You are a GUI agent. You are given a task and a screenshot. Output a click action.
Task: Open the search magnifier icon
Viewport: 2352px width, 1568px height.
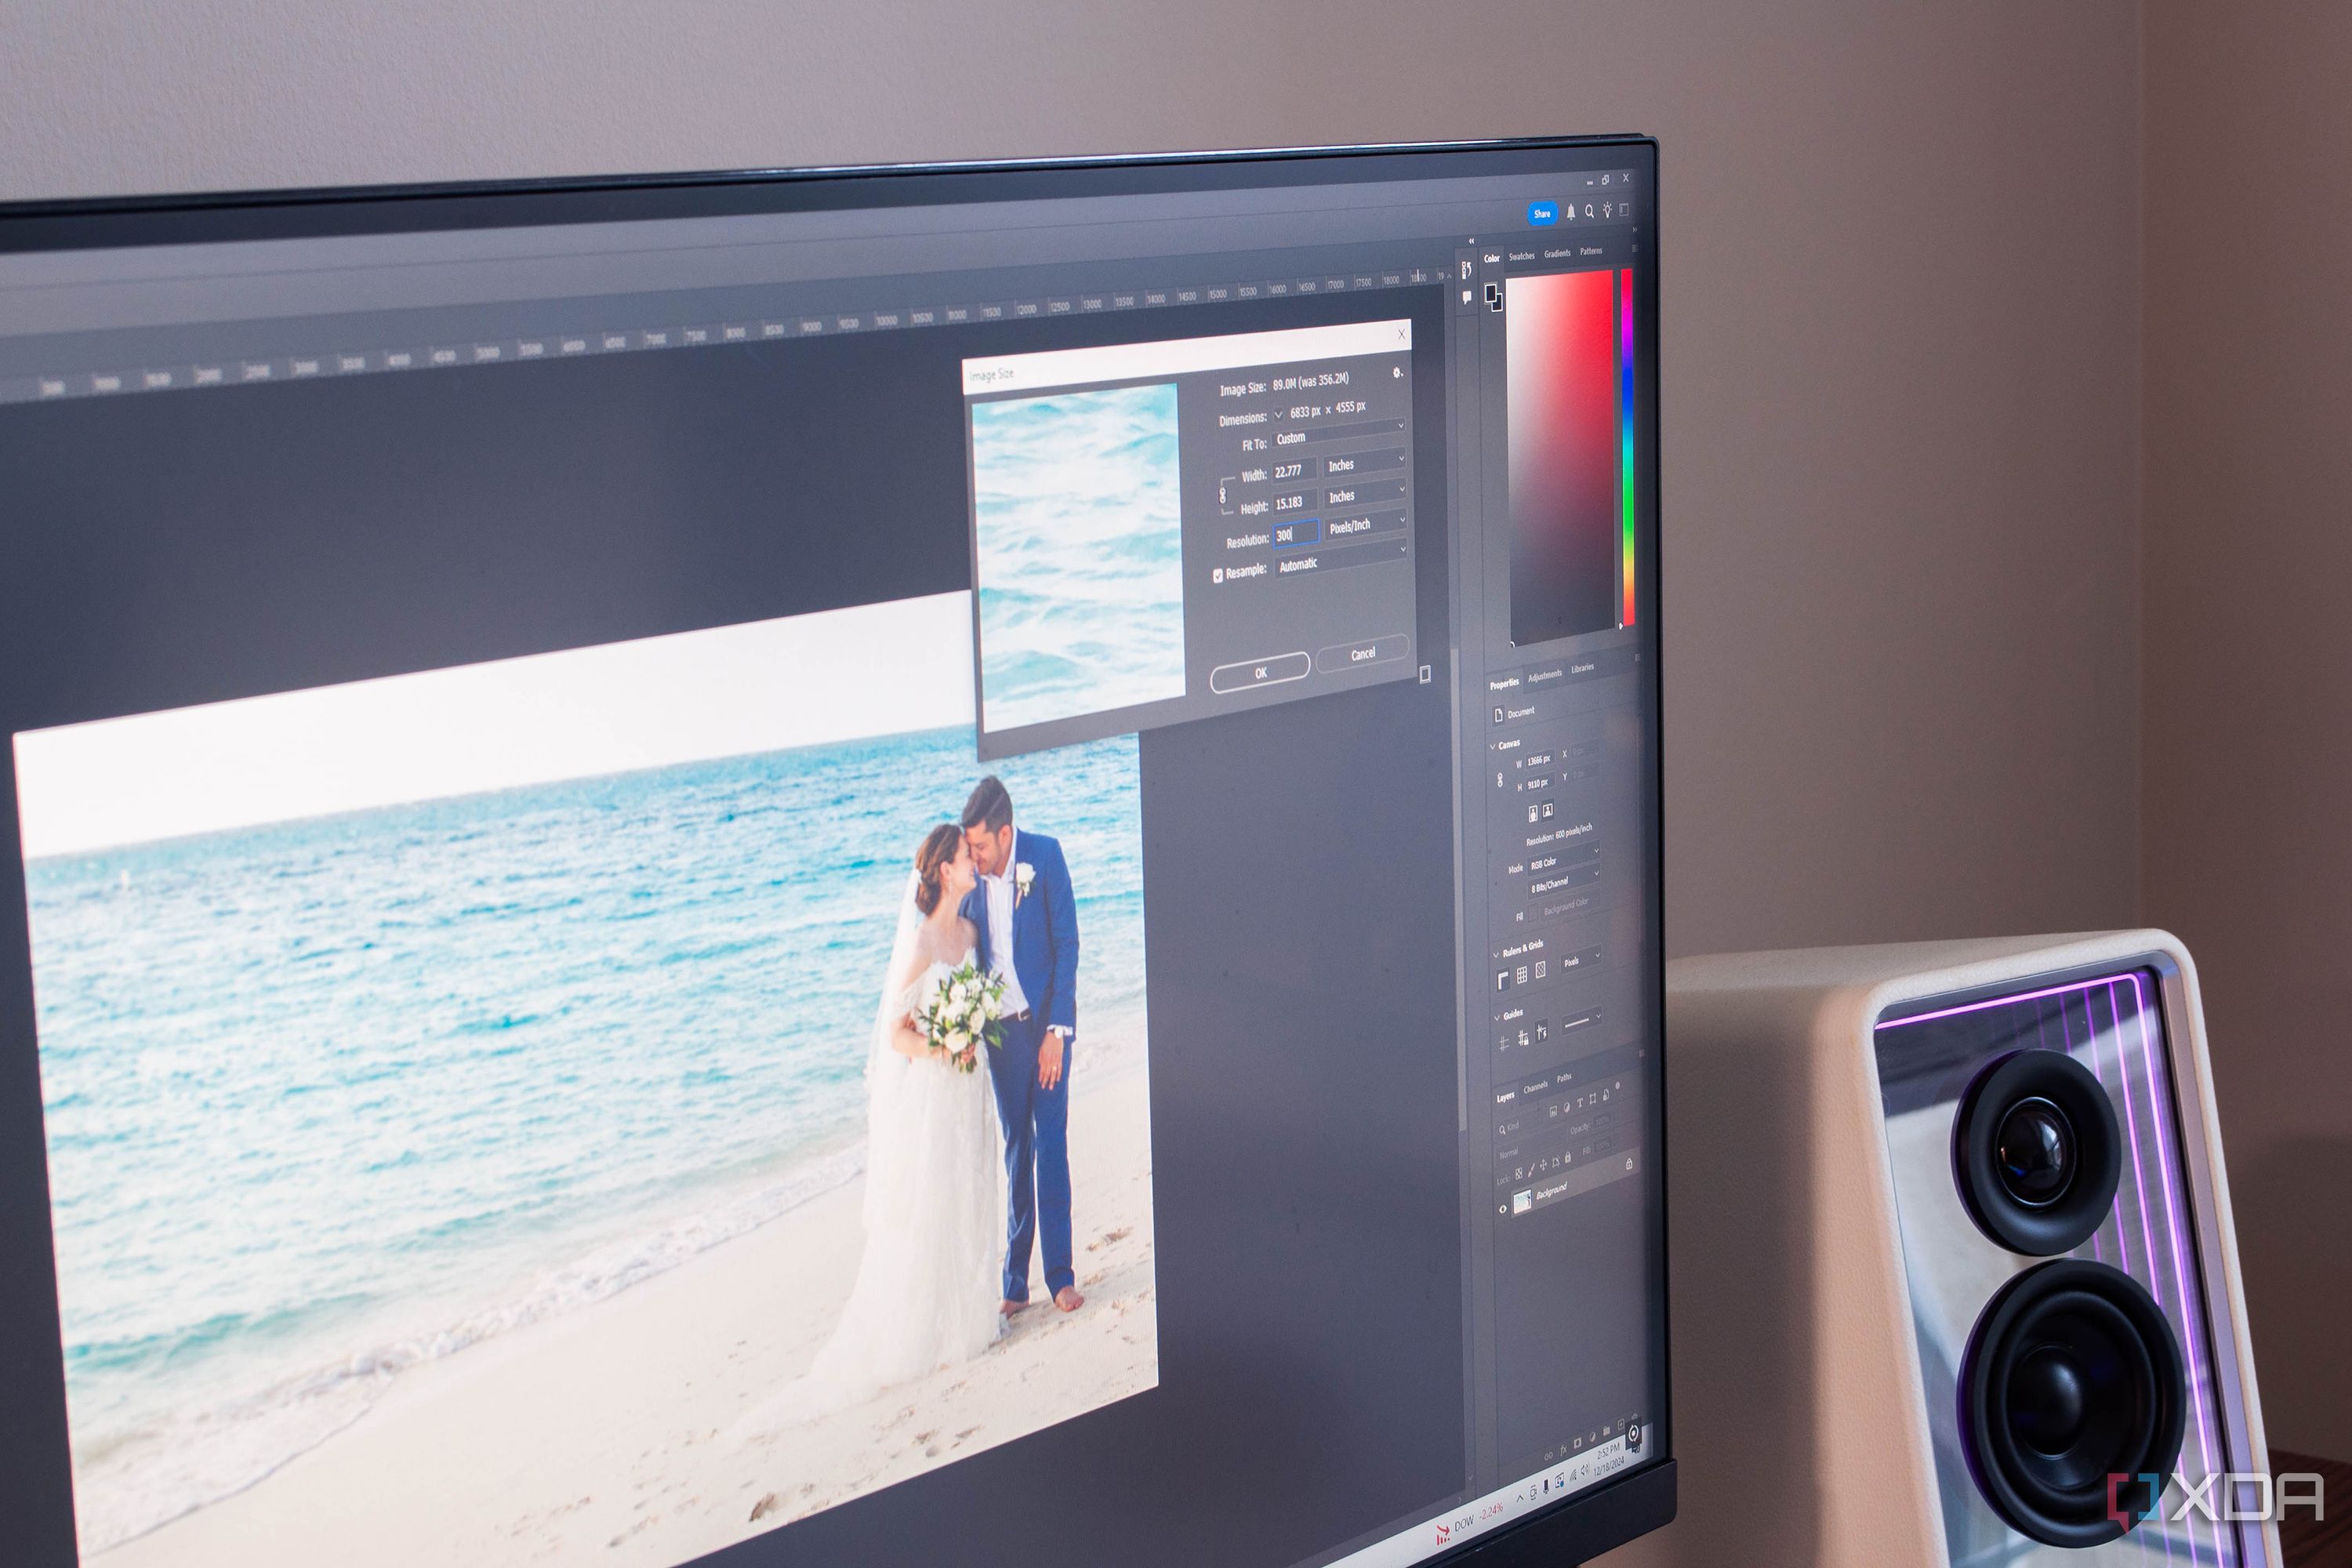[1589, 211]
